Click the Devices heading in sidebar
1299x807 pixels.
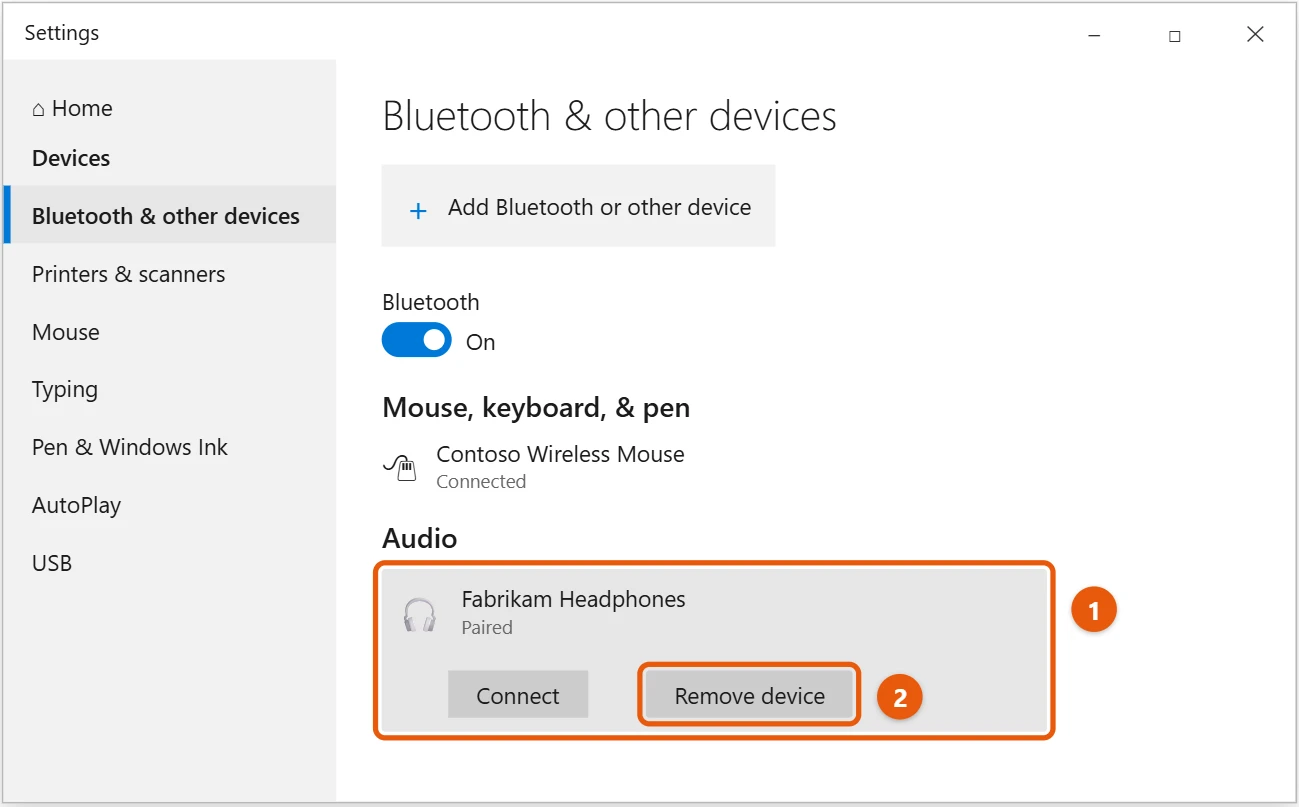(x=71, y=158)
